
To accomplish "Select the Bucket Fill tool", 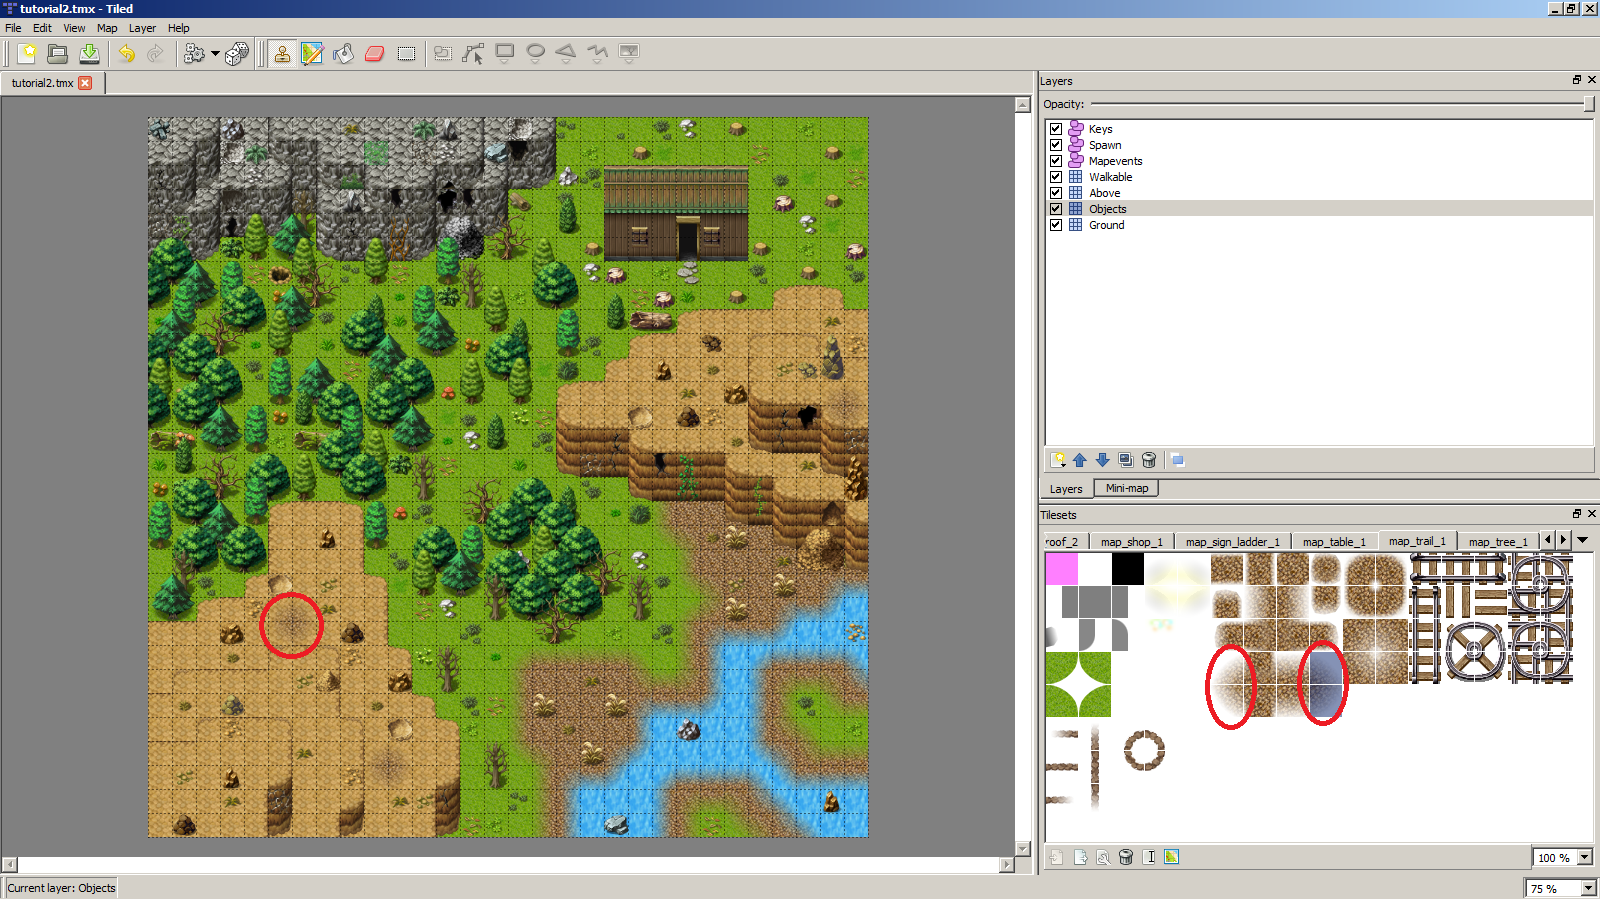I will (344, 53).
